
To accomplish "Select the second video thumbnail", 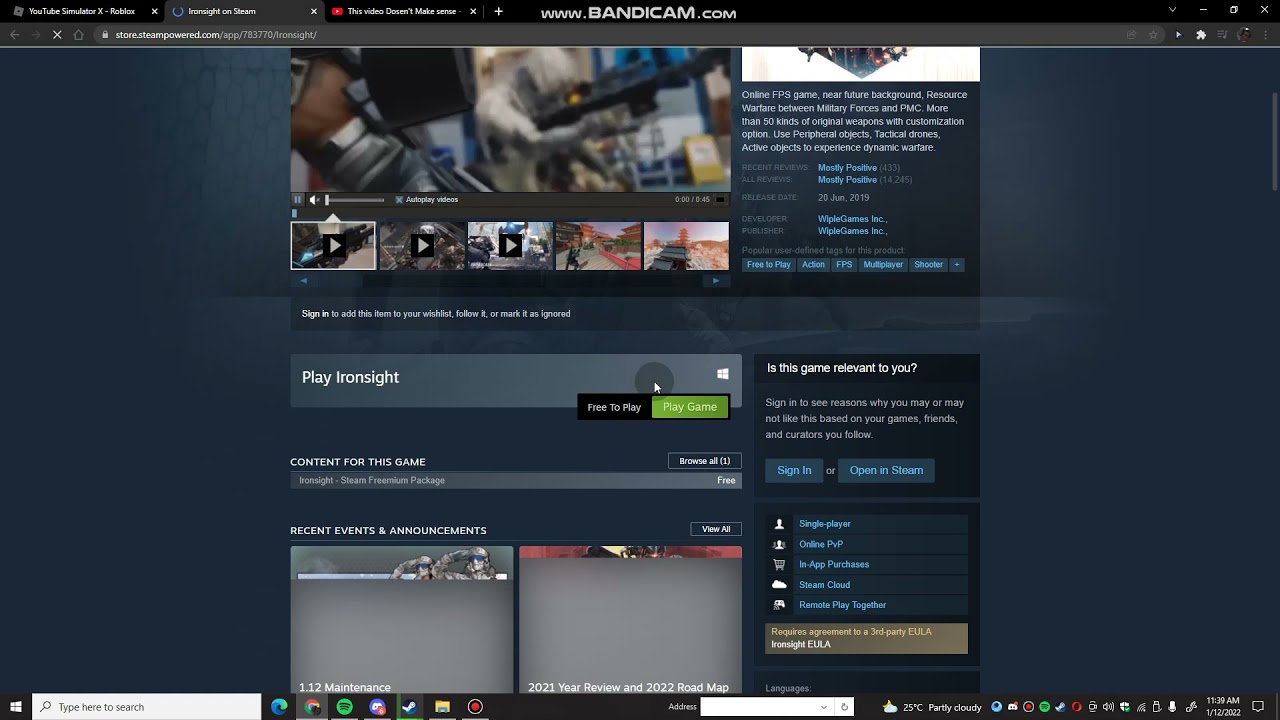I will 422,246.
